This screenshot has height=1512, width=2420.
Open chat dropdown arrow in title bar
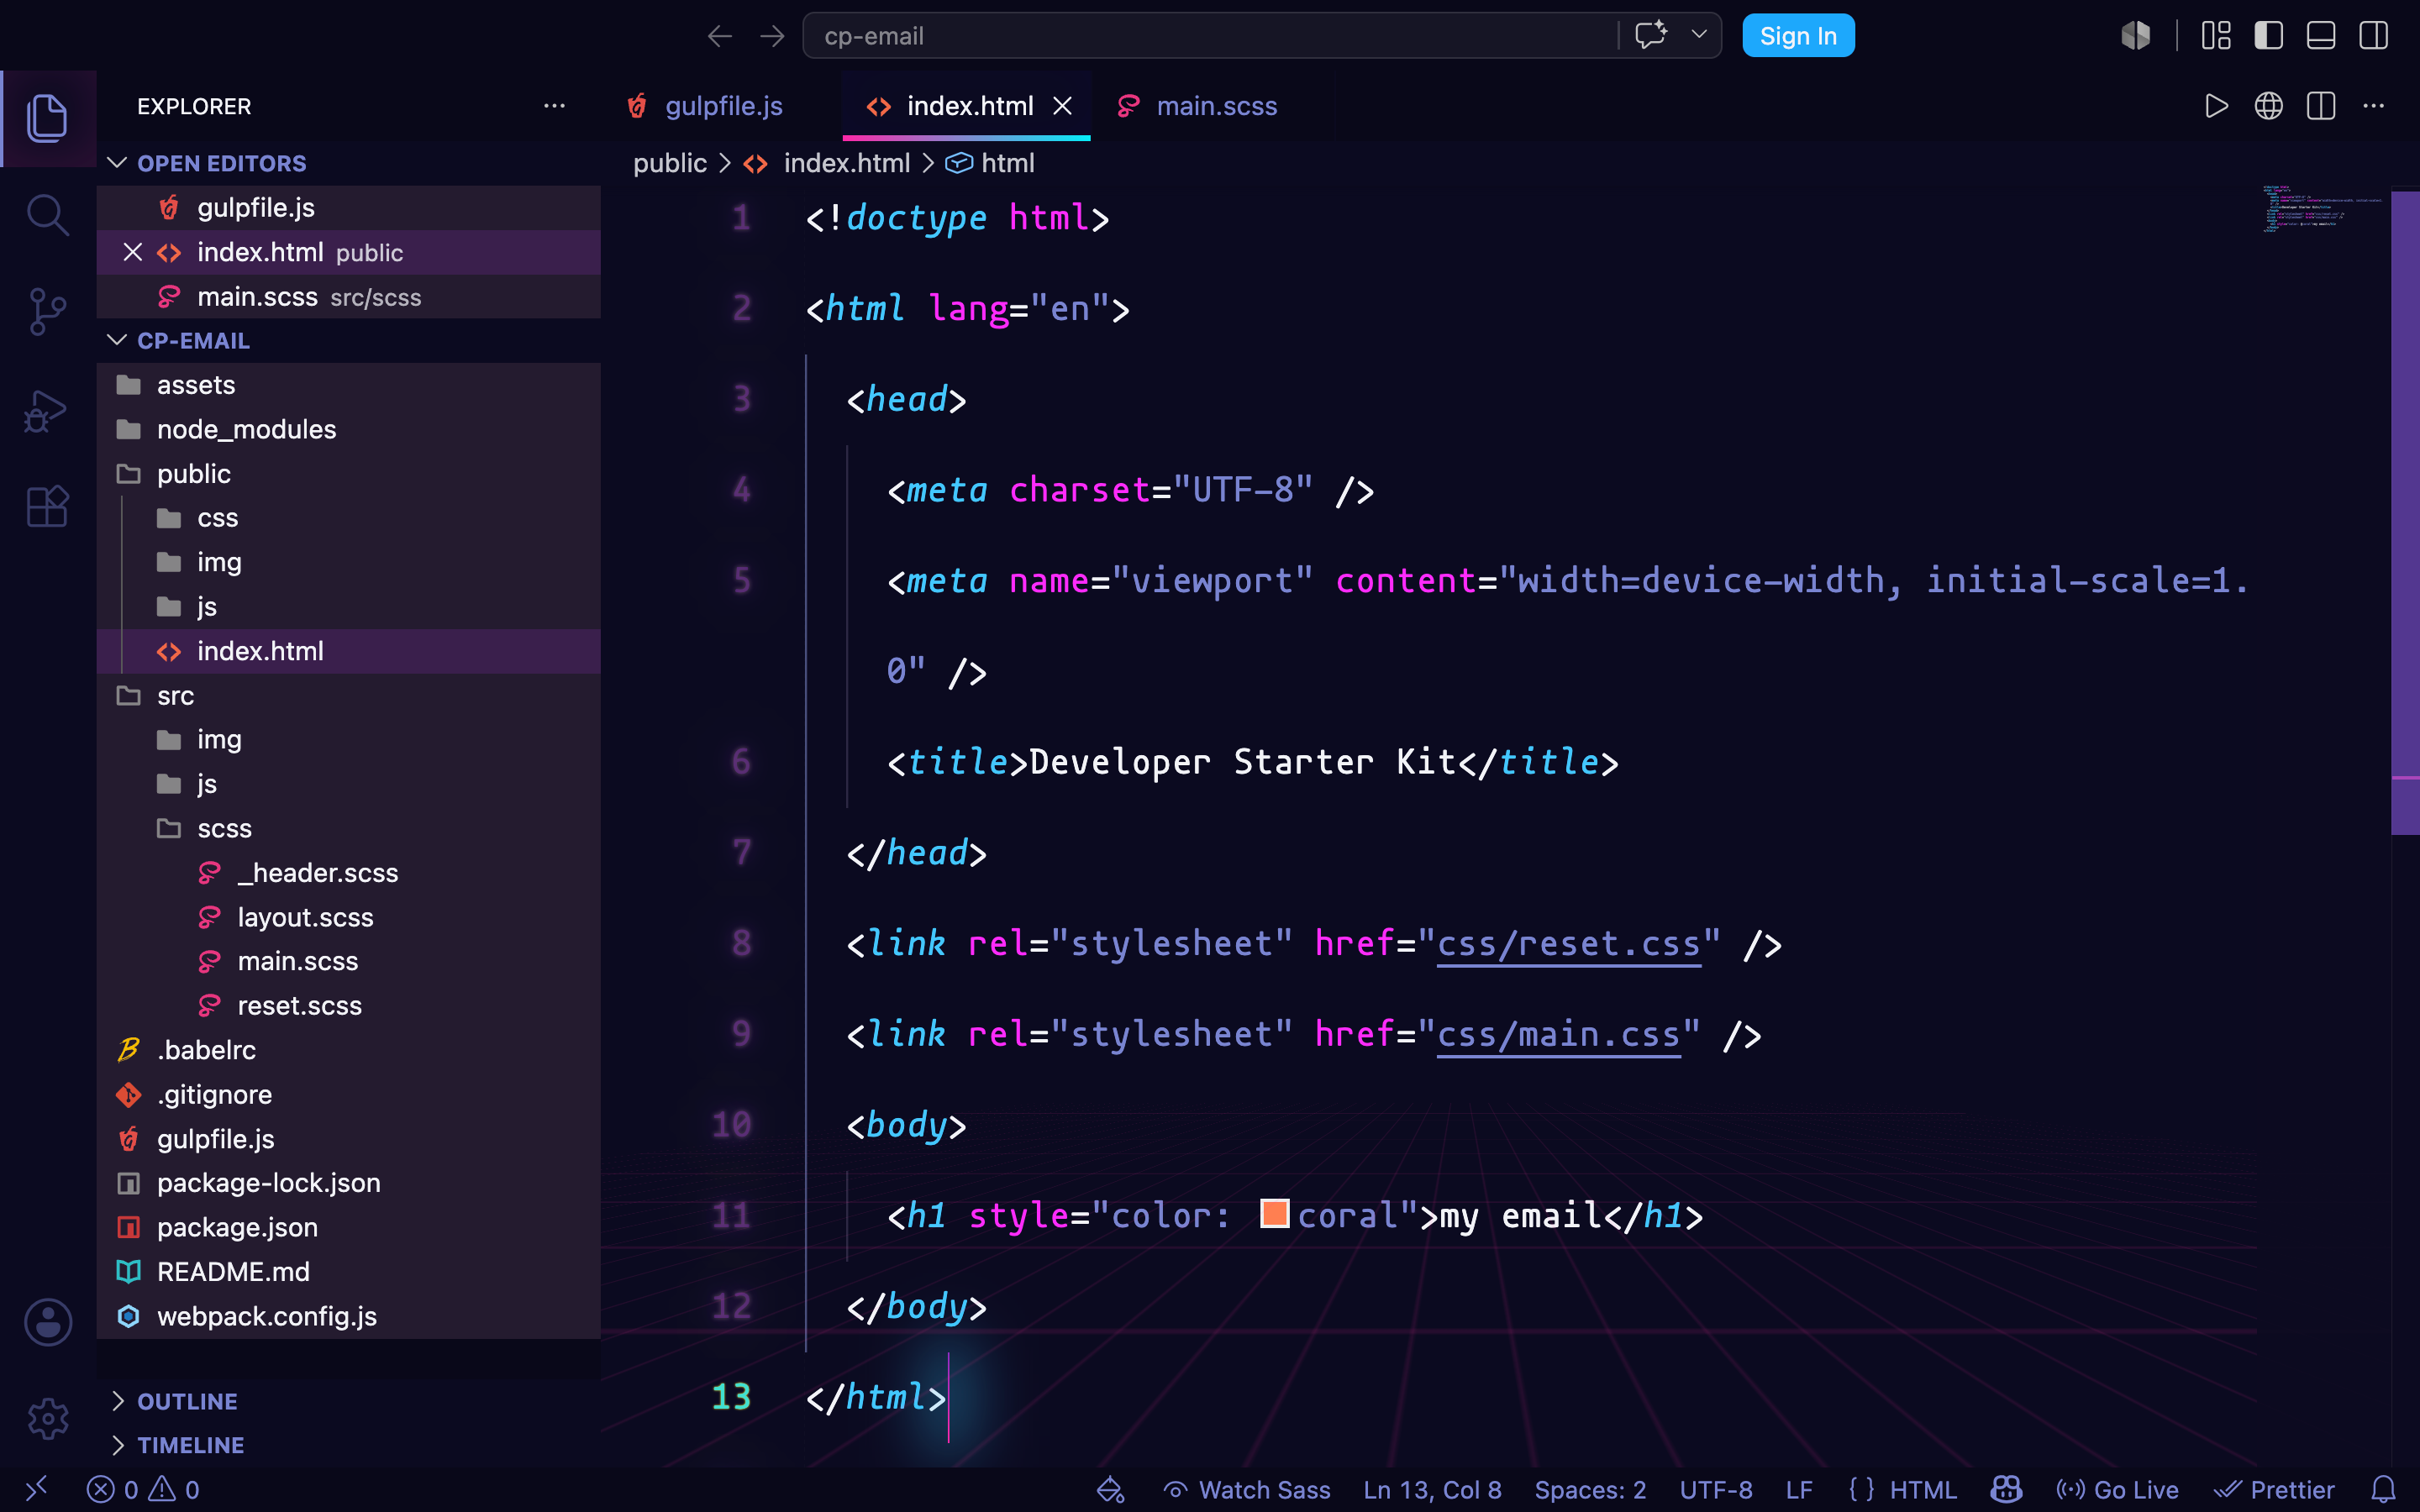1698,35
